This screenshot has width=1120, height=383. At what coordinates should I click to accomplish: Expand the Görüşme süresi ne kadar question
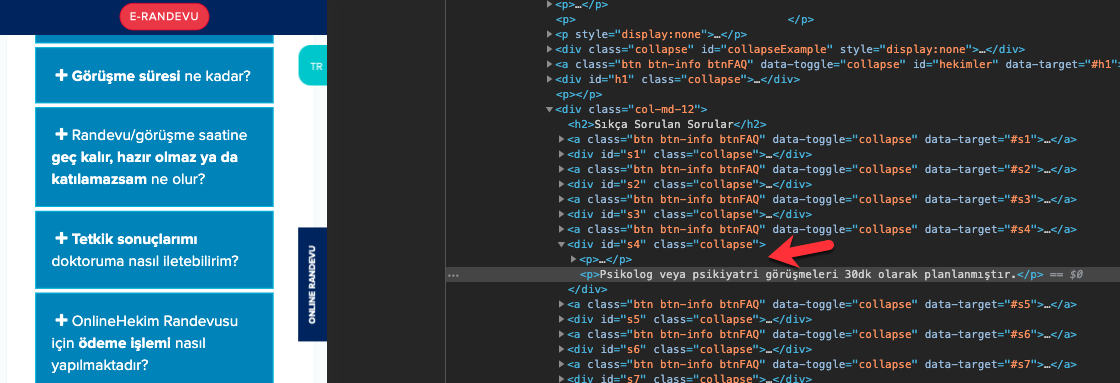(154, 75)
